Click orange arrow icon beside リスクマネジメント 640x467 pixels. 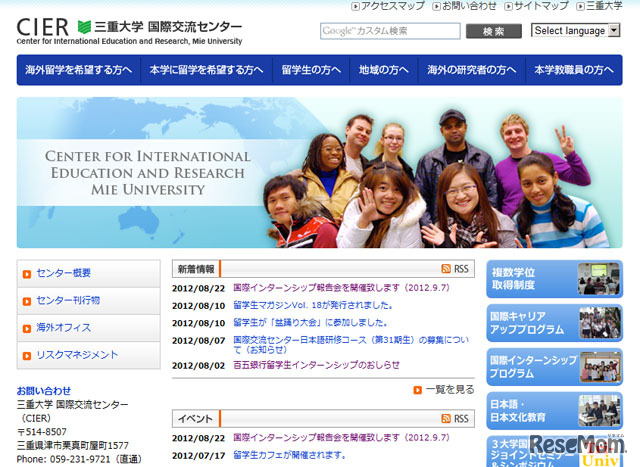click(27, 356)
